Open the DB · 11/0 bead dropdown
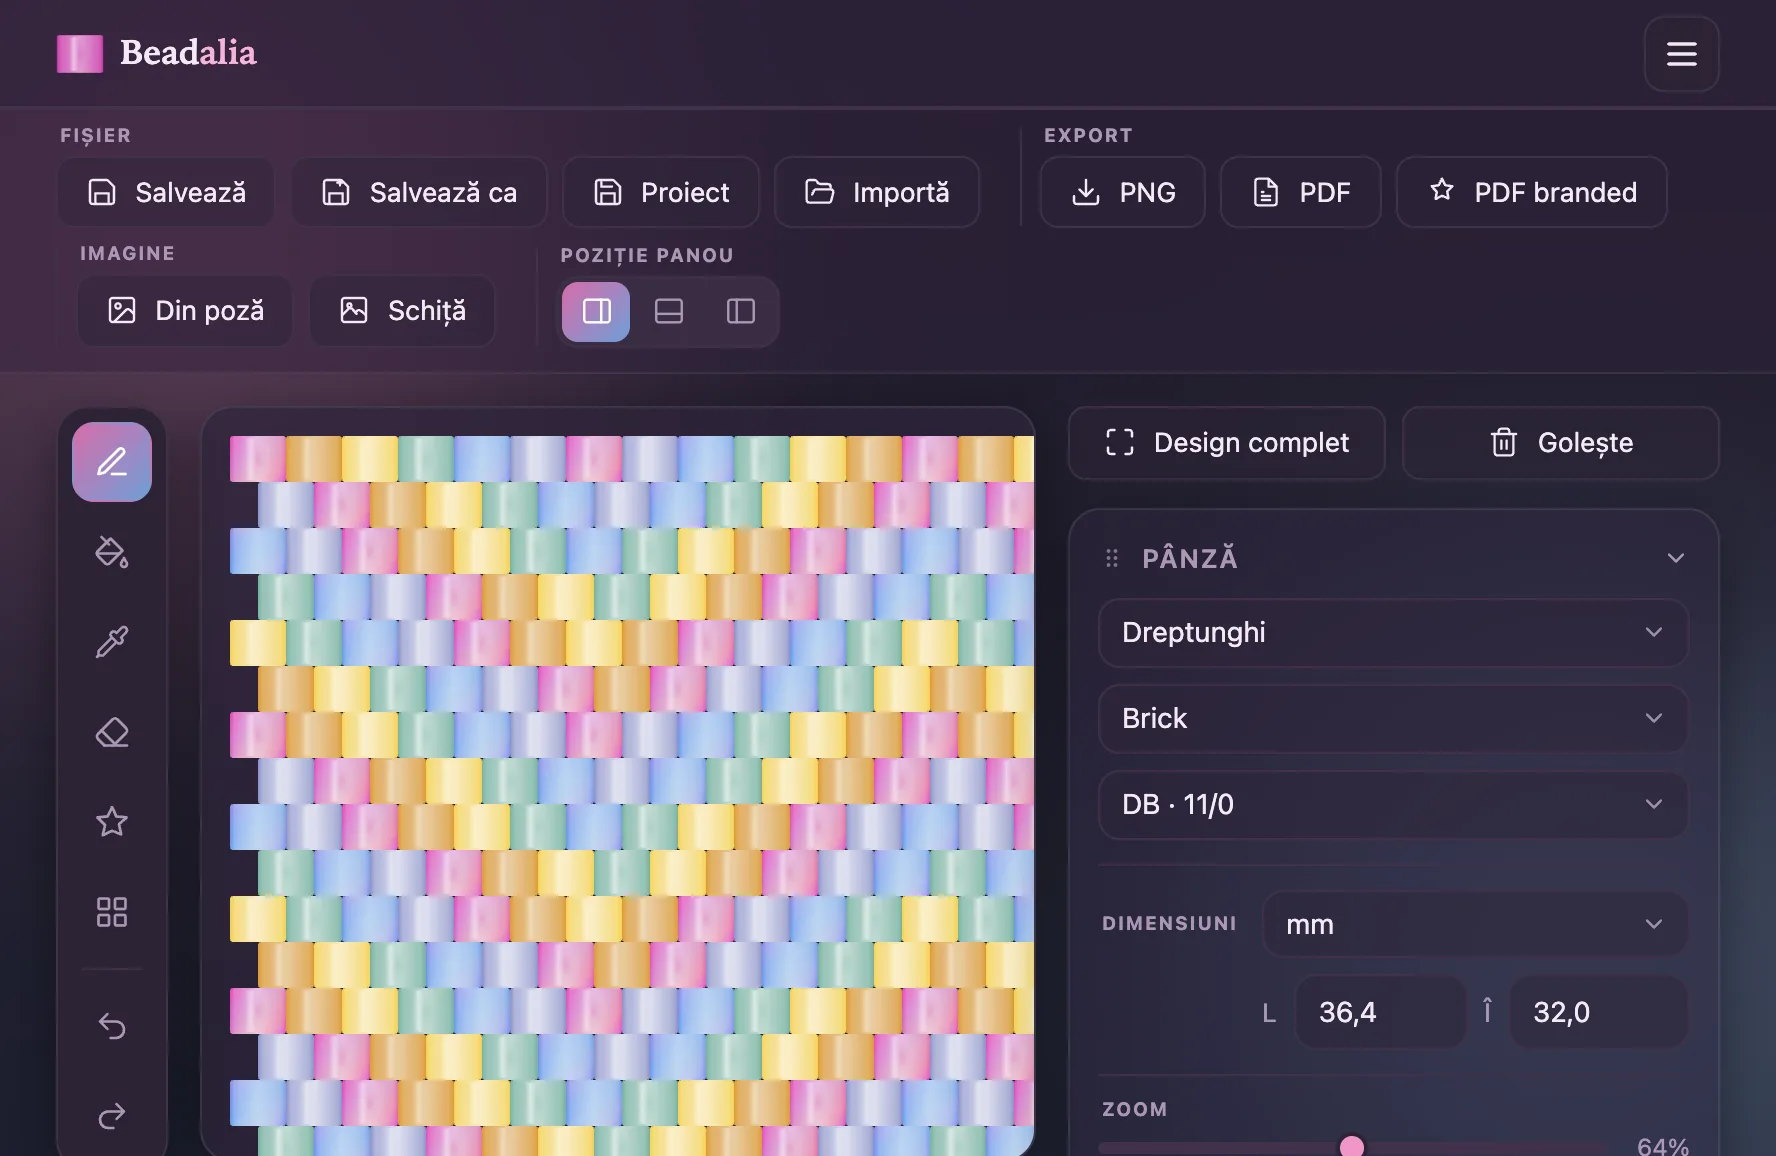 click(1393, 805)
